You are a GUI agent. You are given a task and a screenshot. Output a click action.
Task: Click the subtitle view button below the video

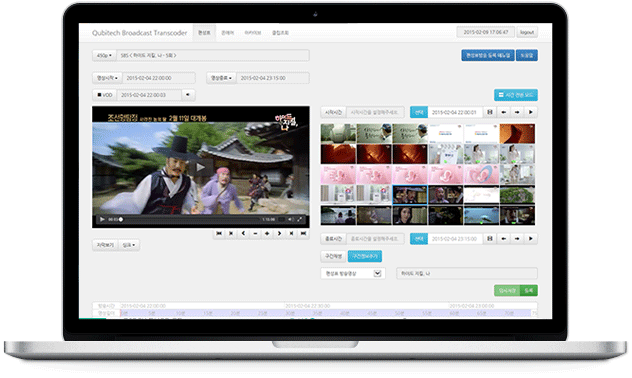(105, 245)
